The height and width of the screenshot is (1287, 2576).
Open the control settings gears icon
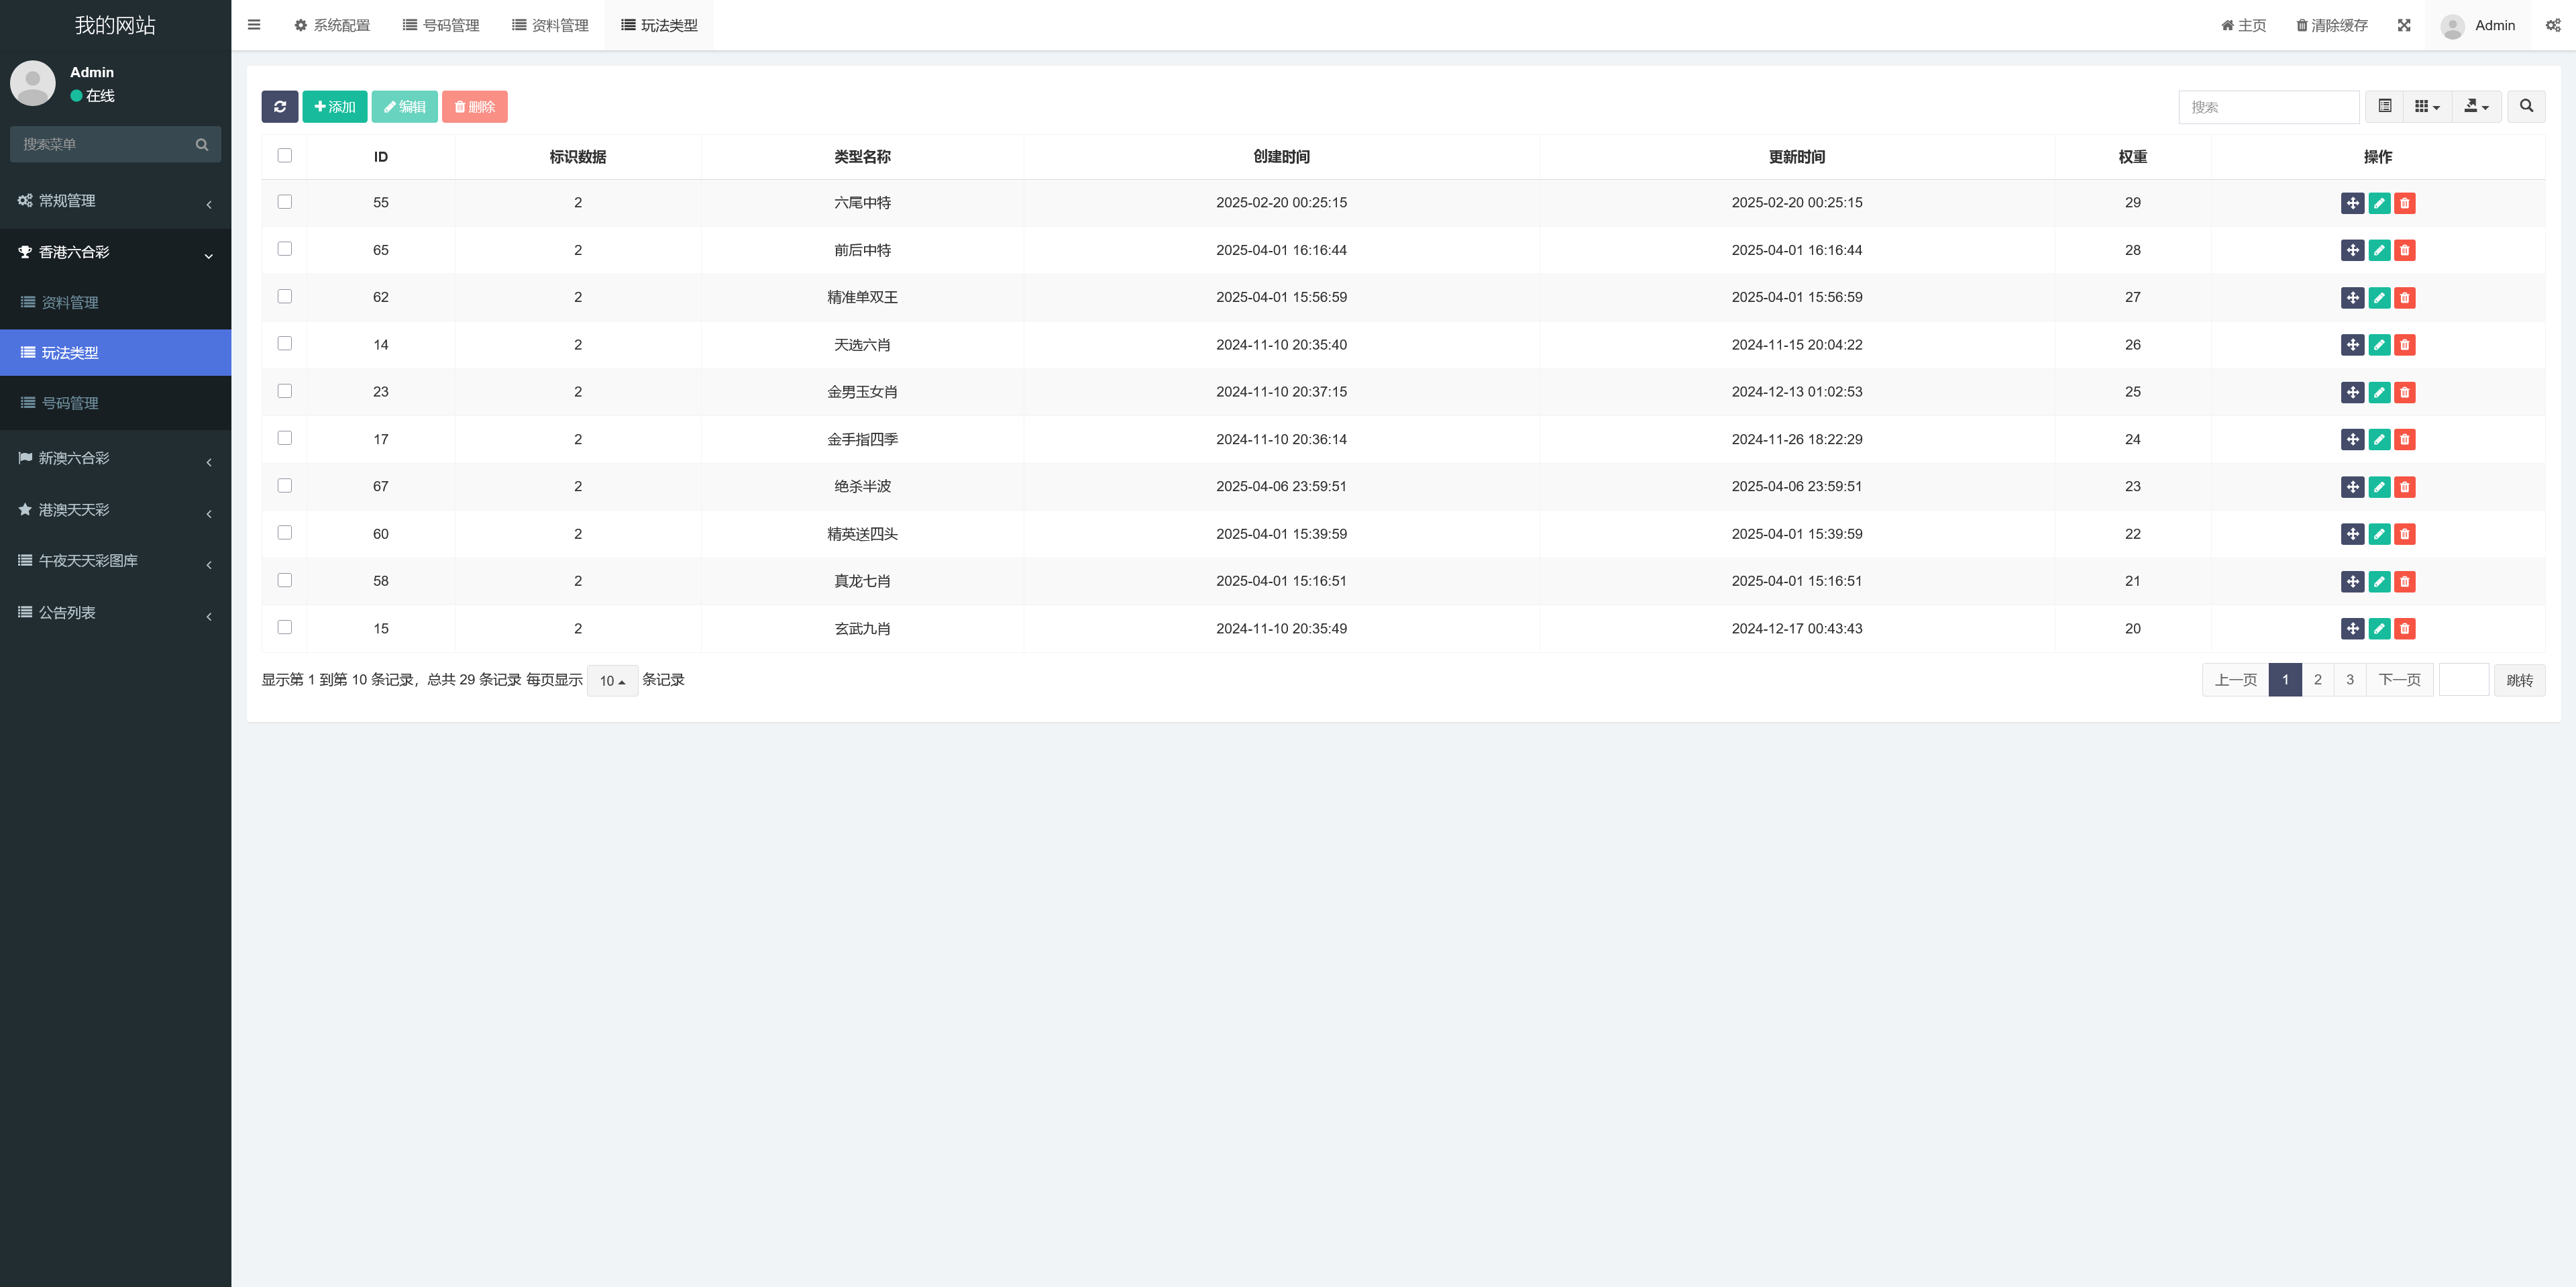tap(2552, 25)
